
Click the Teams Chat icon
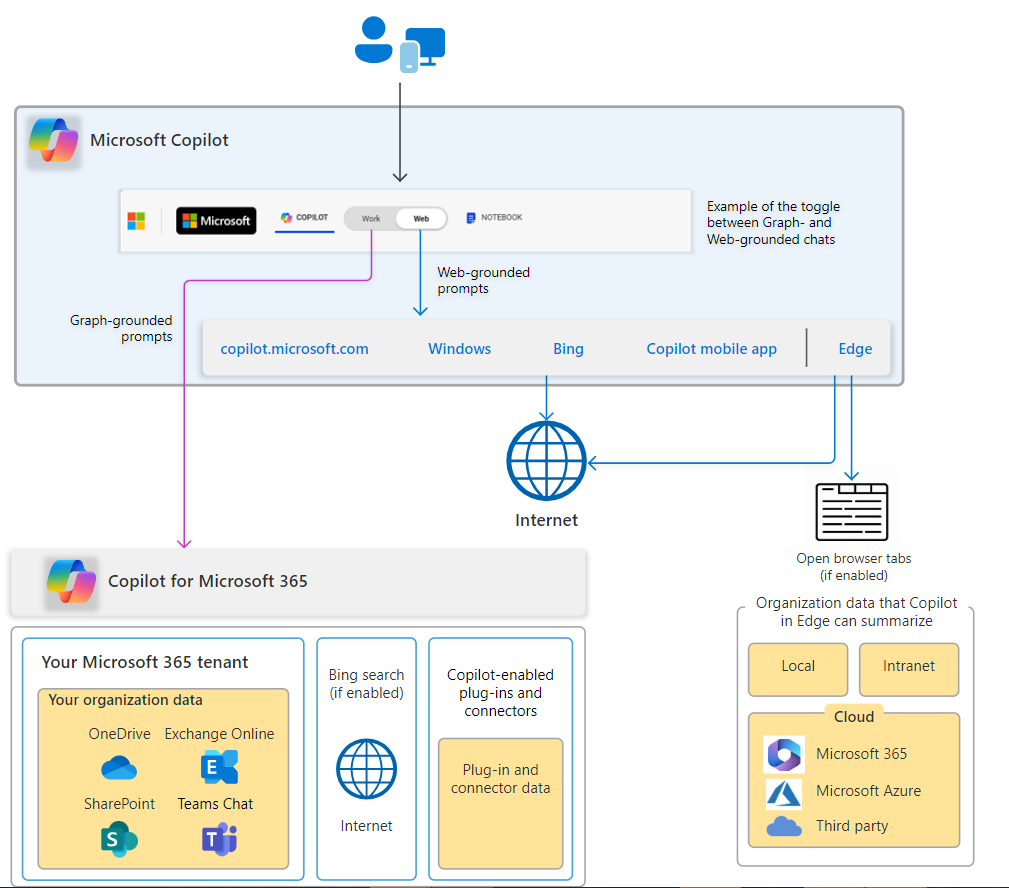tap(219, 838)
